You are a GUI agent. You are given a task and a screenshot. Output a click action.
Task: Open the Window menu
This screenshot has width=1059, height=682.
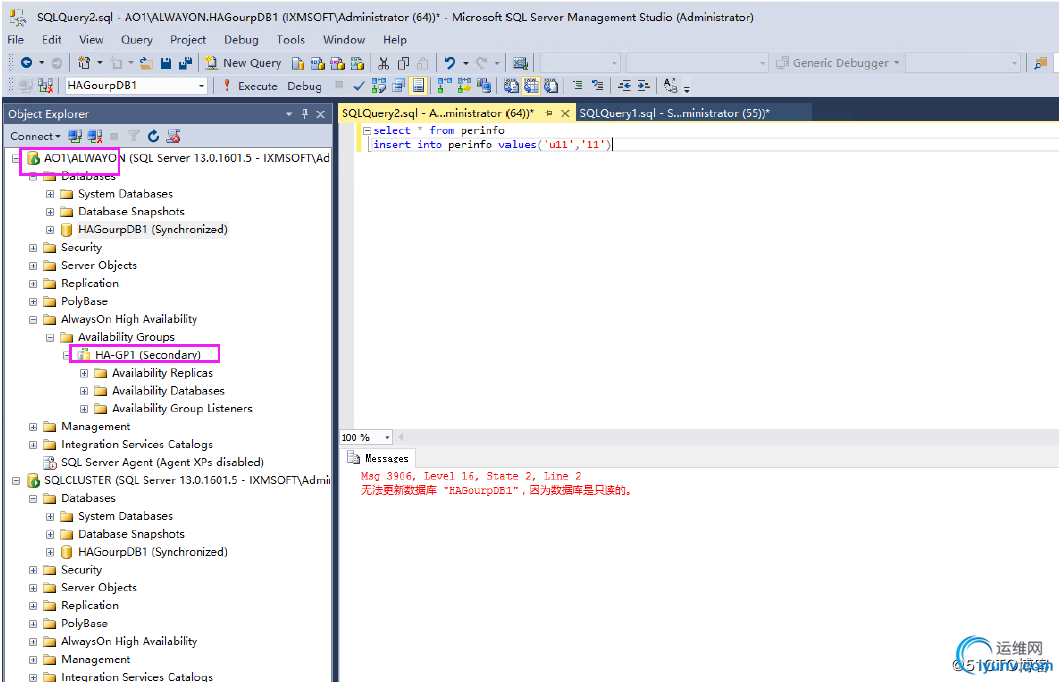[x=344, y=40]
